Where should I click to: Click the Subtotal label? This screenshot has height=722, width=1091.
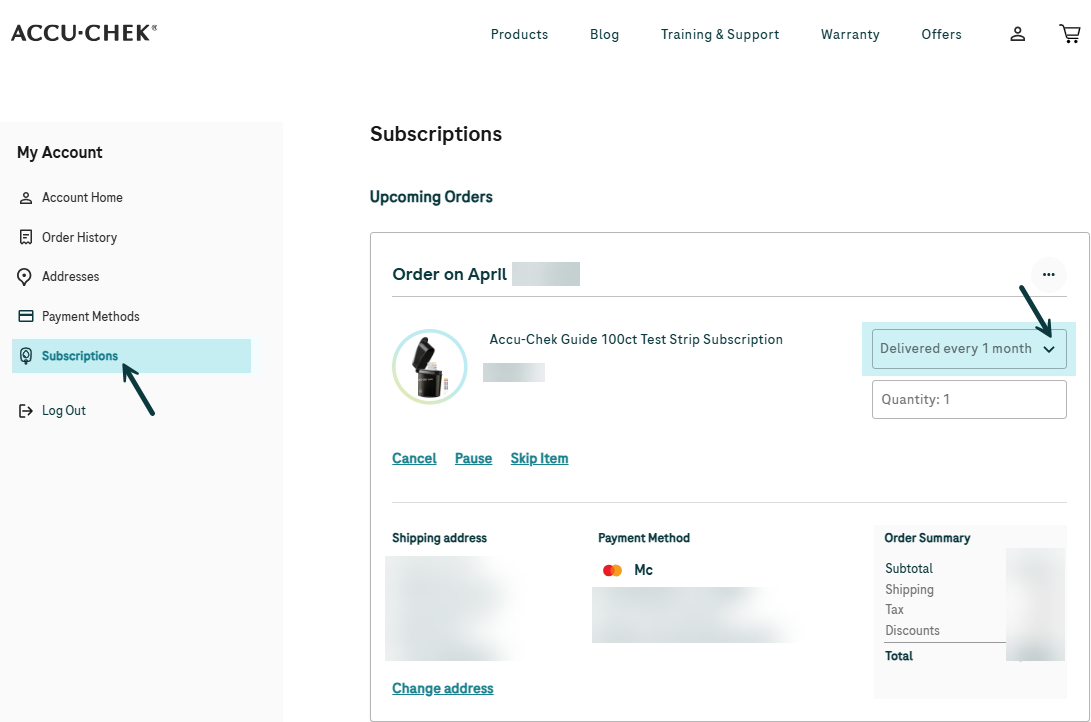click(909, 568)
